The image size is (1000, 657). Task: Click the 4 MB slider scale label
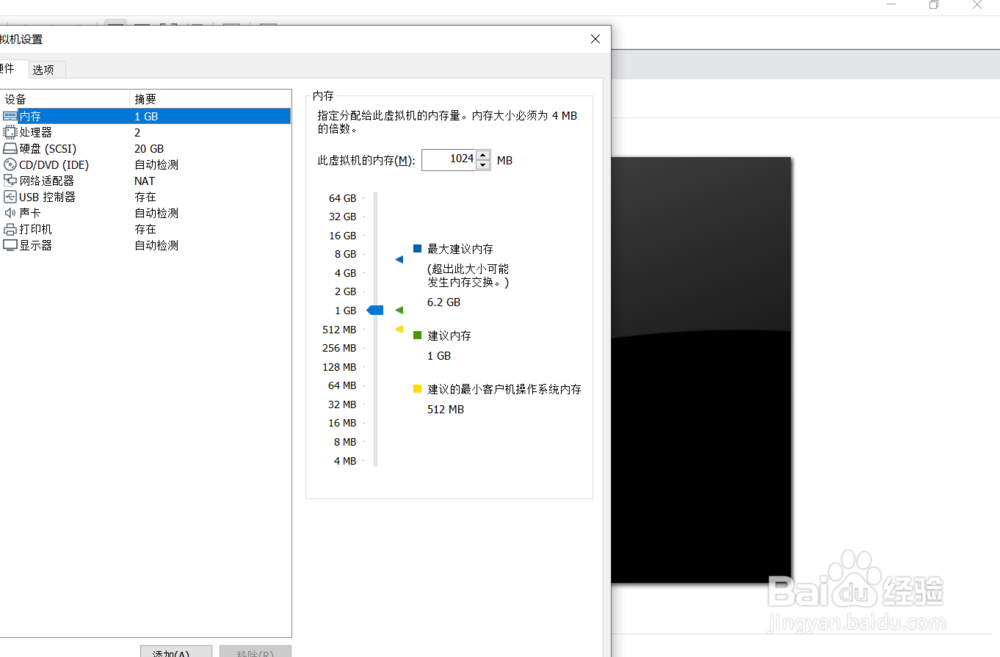click(345, 461)
